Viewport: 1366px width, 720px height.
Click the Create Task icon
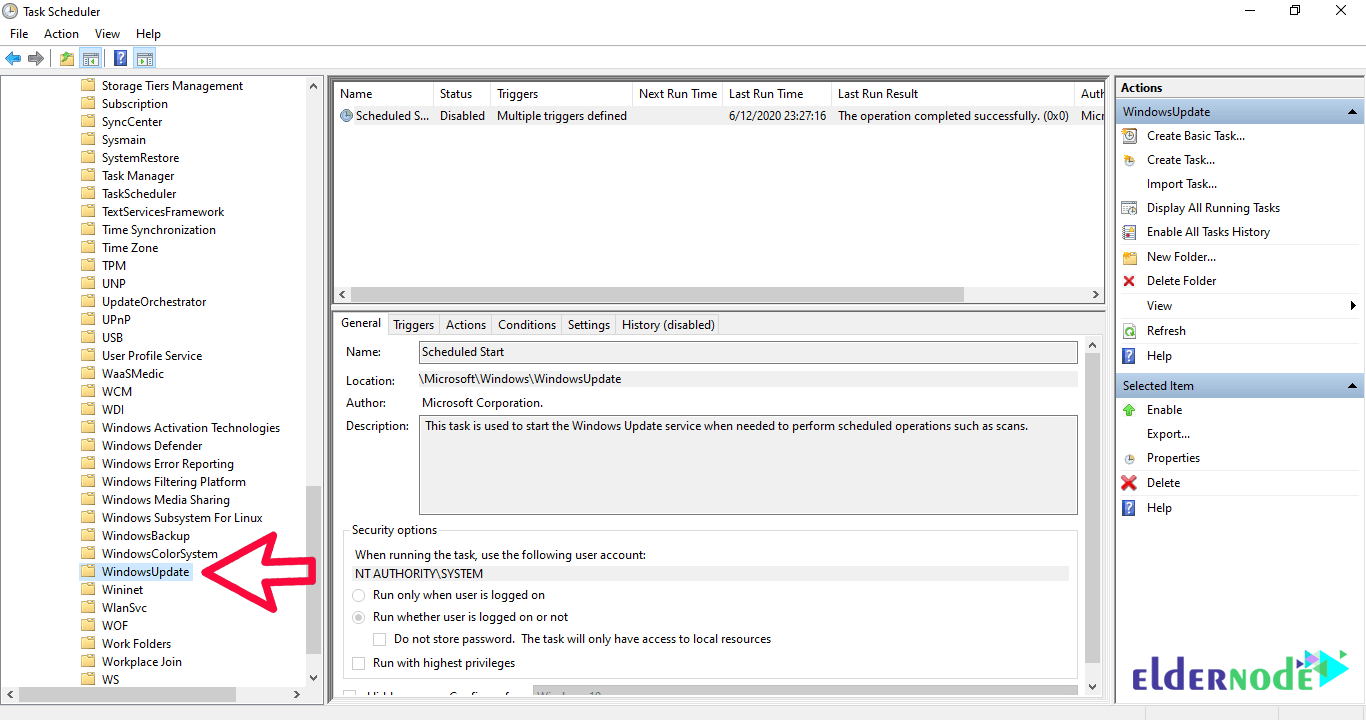(x=1129, y=160)
